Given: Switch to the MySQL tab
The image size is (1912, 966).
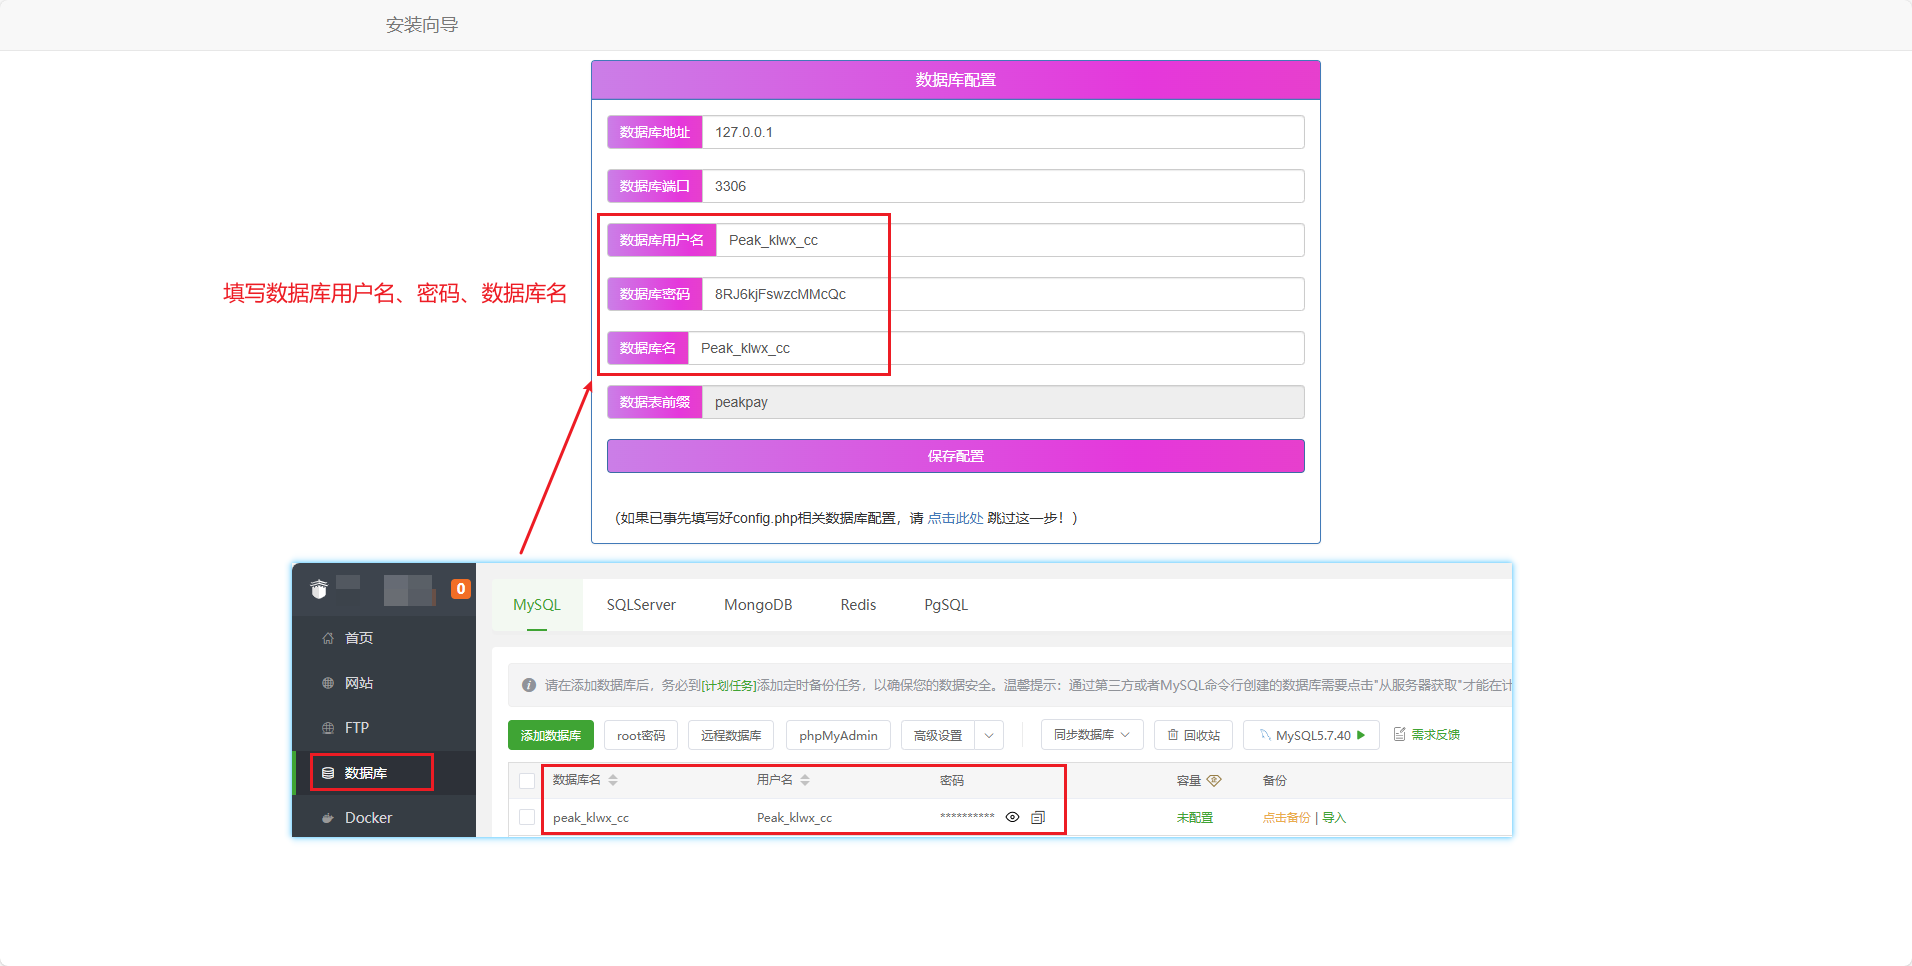Looking at the screenshot, I should pyautogui.click(x=537, y=605).
